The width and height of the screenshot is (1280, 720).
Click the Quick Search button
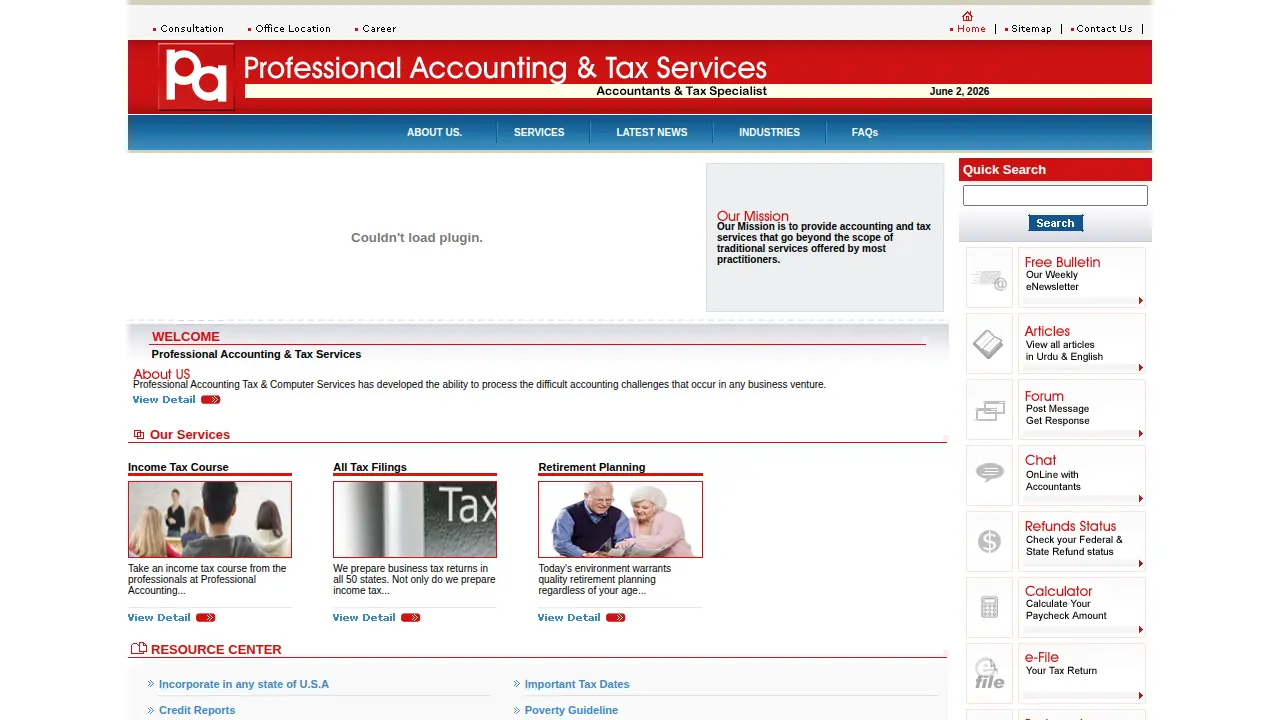tap(1055, 223)
